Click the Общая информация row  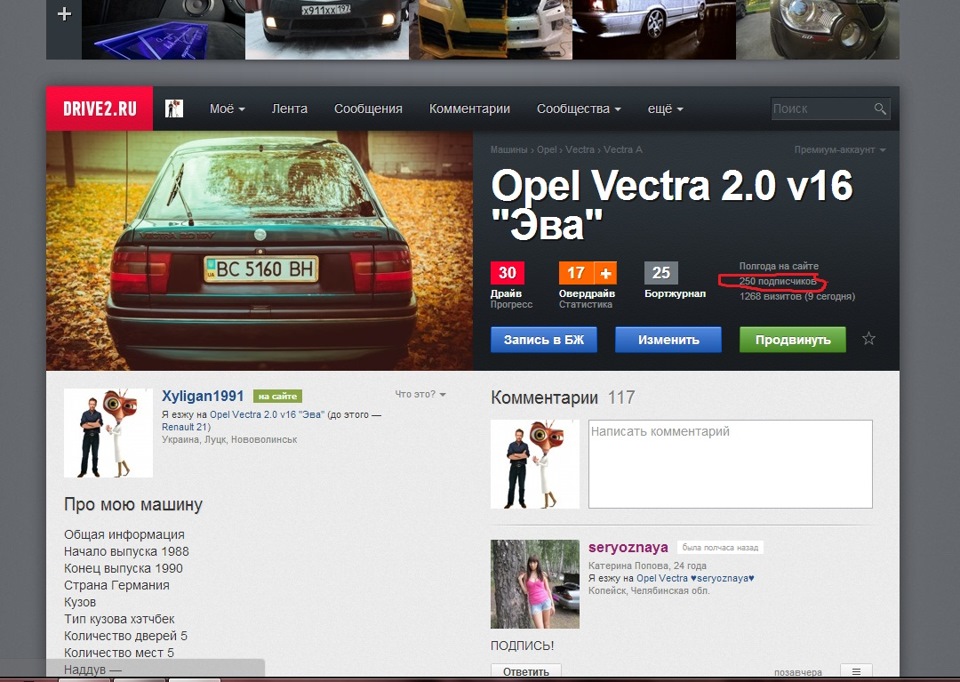pos(124,534)
